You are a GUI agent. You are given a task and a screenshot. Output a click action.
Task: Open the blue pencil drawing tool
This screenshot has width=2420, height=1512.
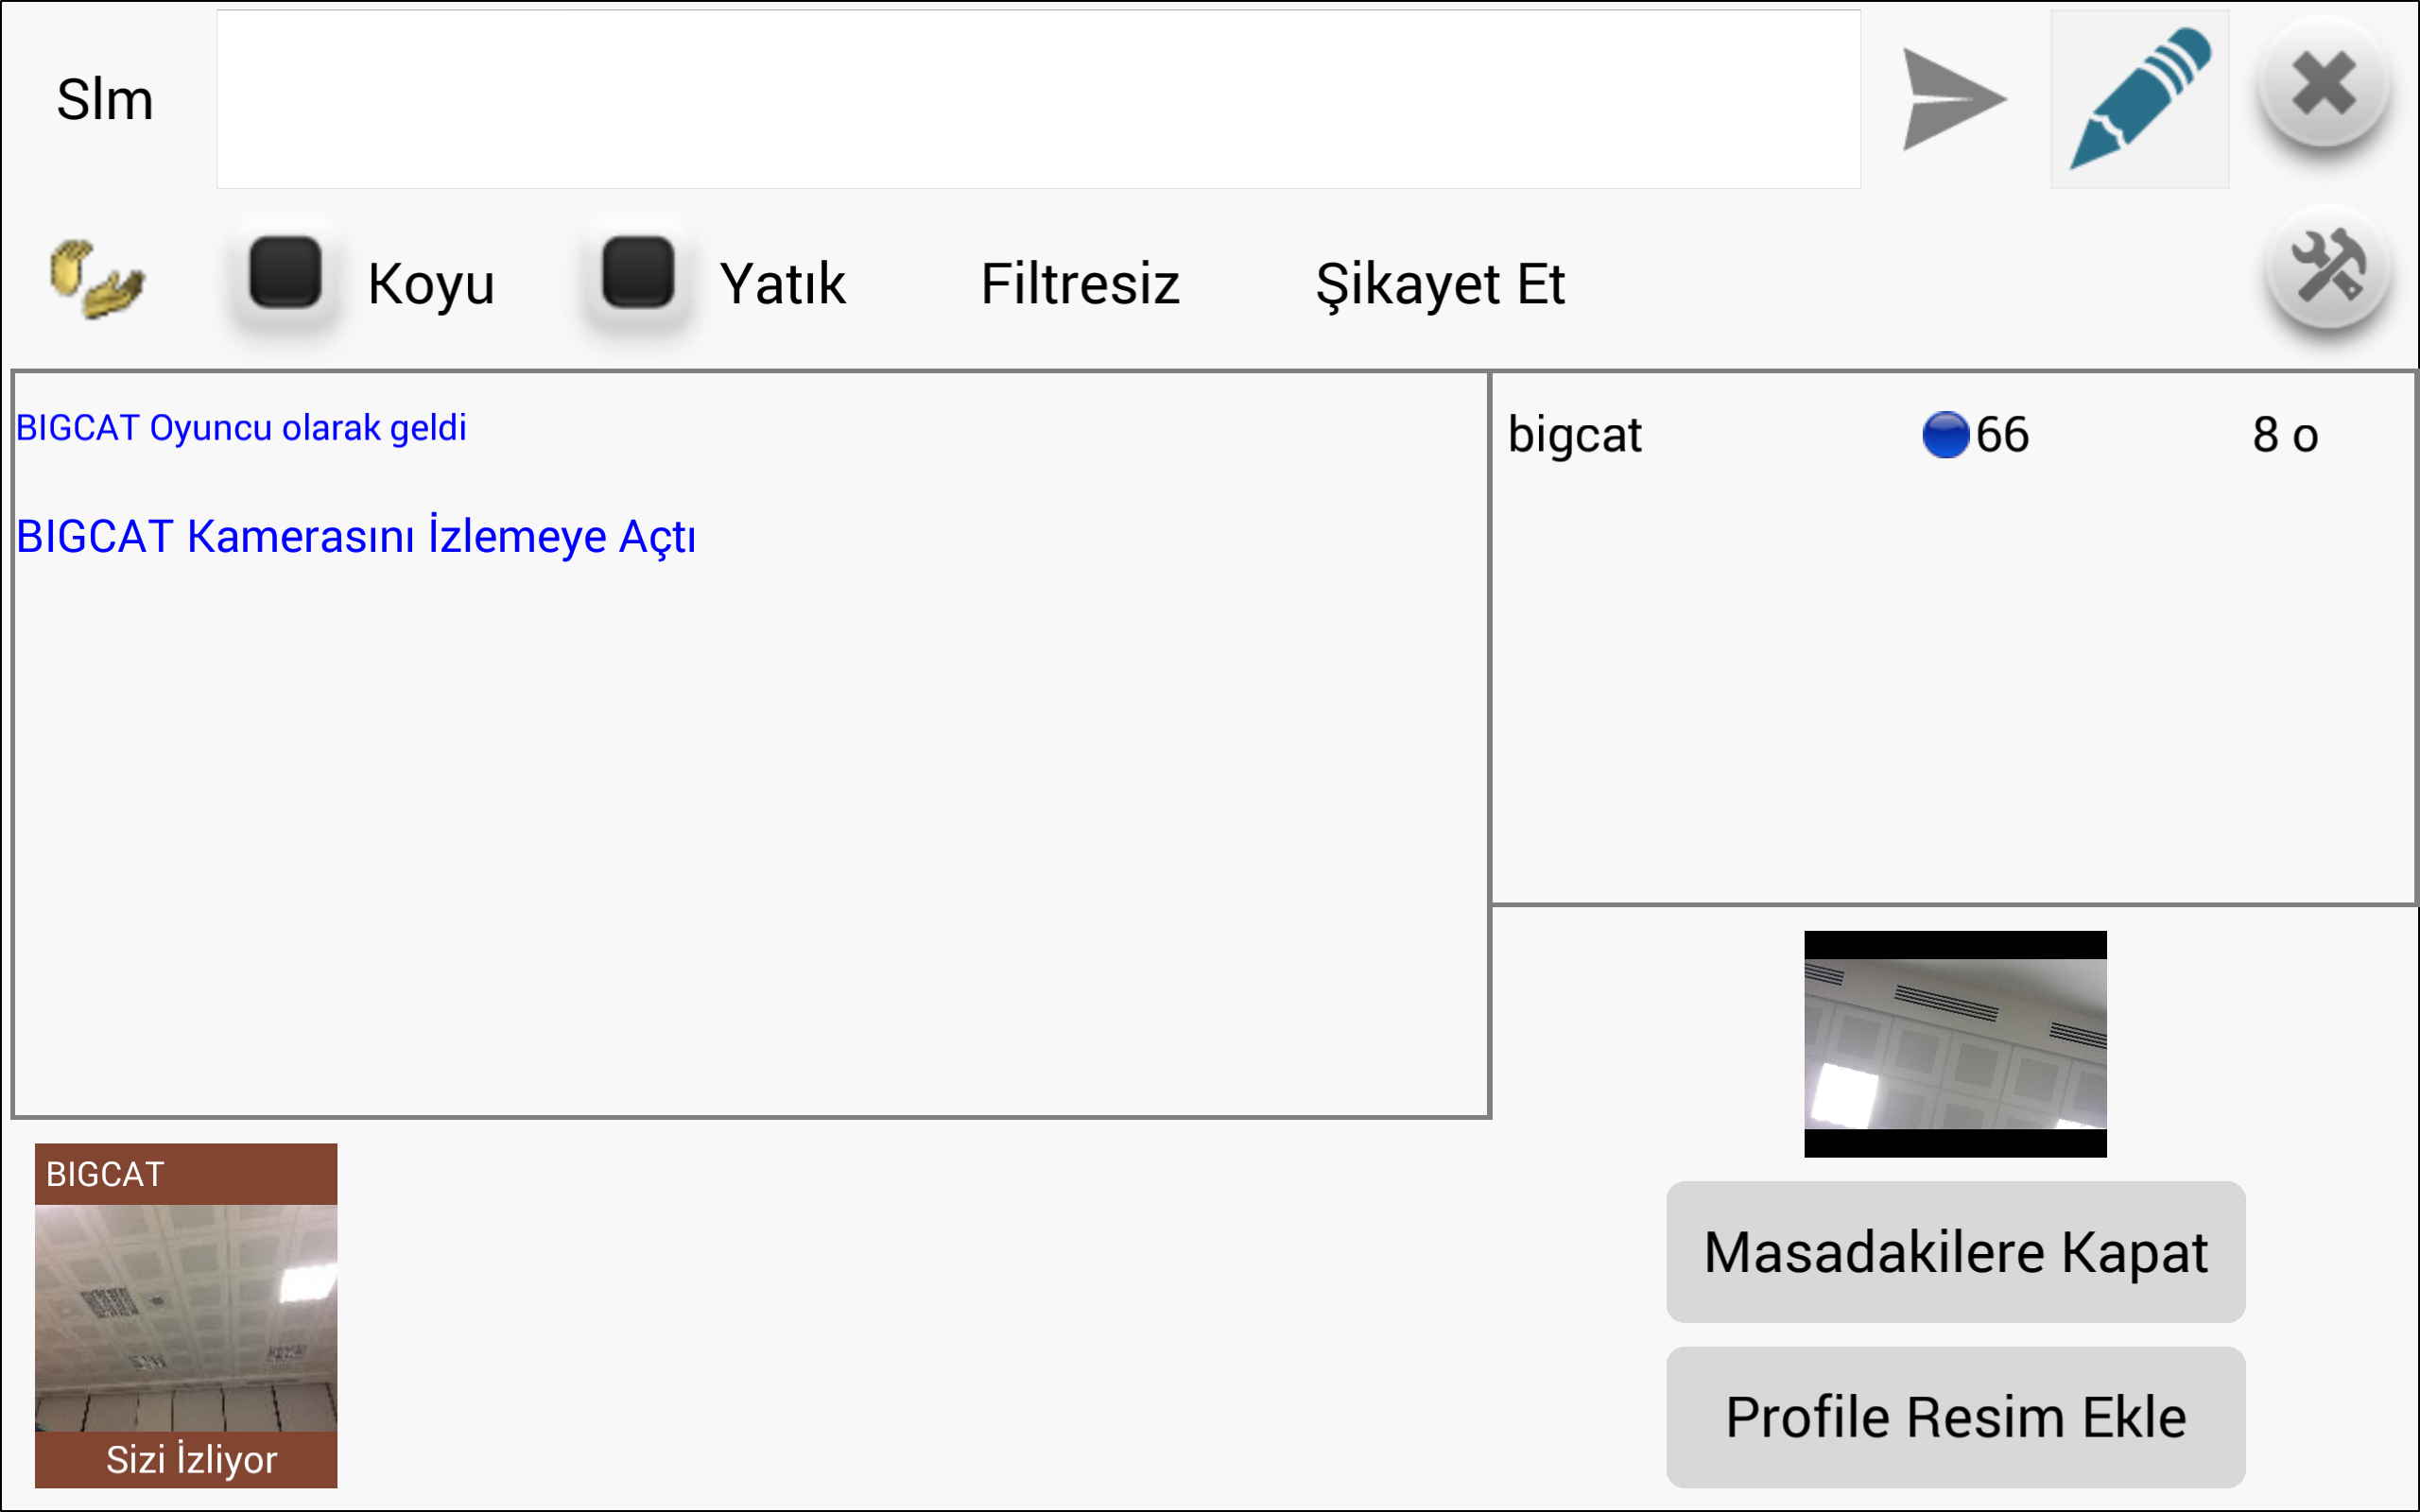(x=2139, y=100)
